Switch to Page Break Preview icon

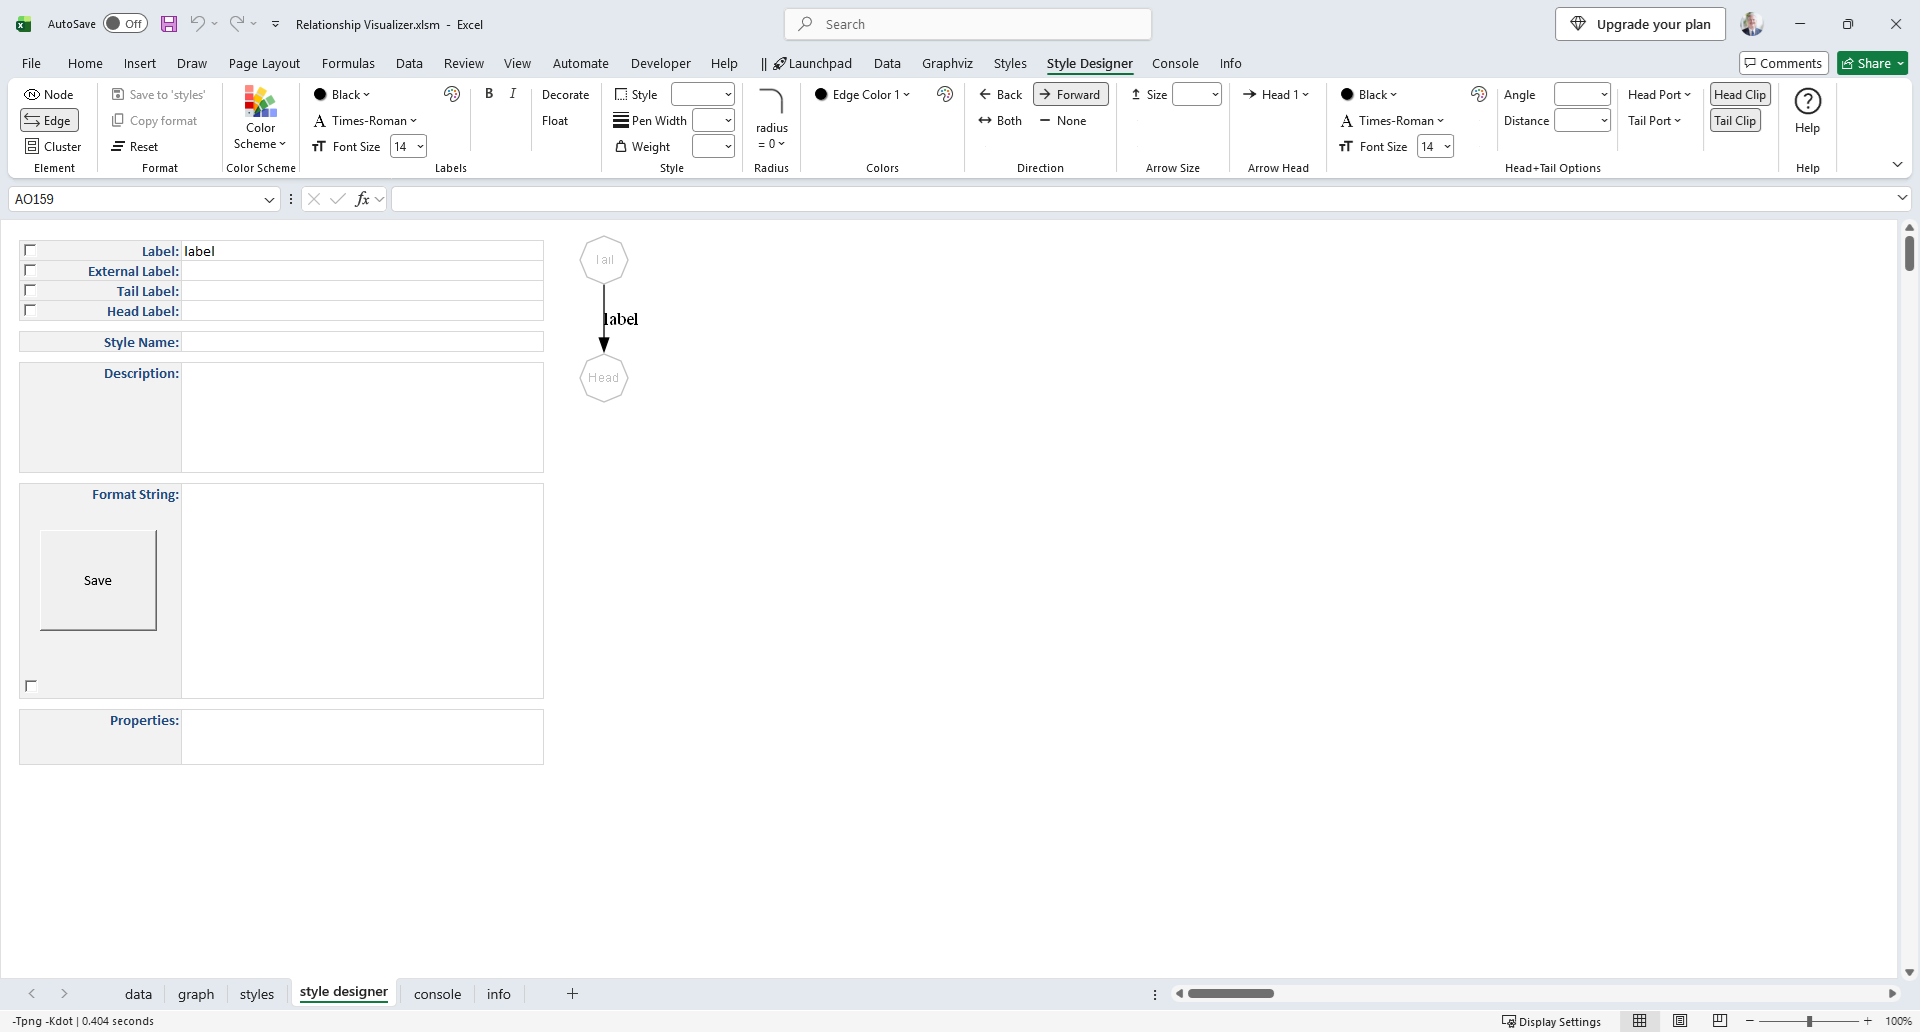tap(1720, 1021)
